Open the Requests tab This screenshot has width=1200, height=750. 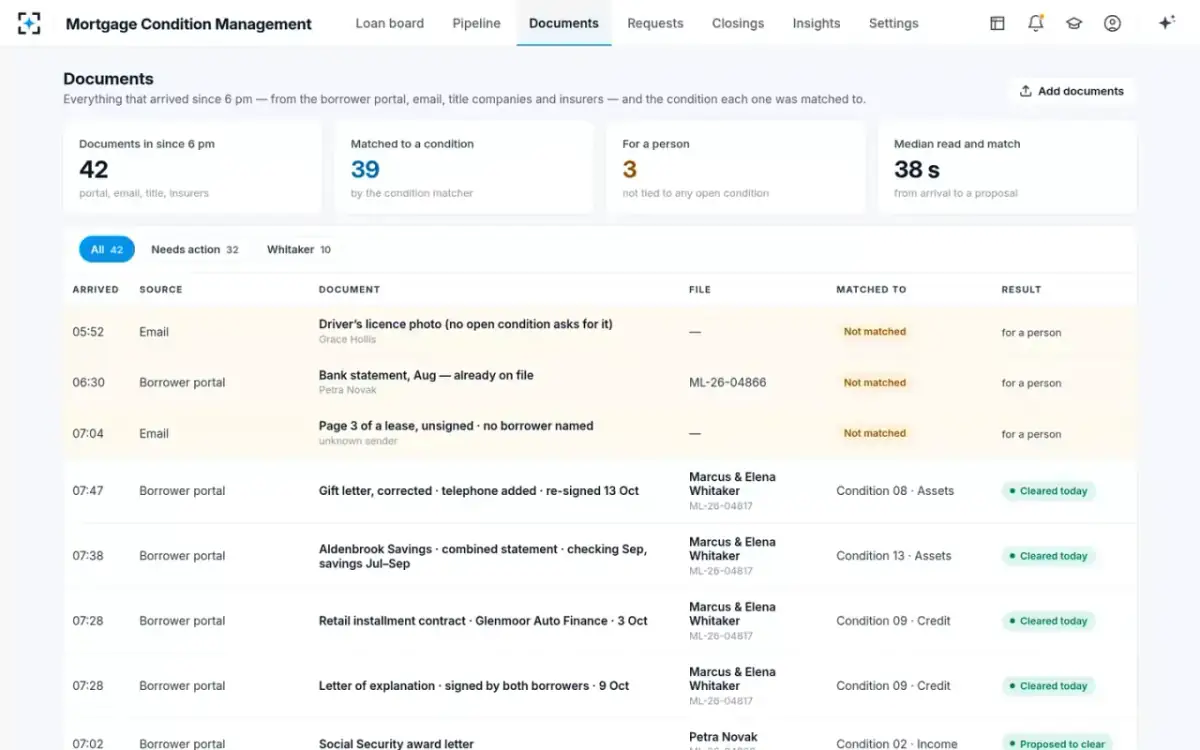click(x=655, y=23)
